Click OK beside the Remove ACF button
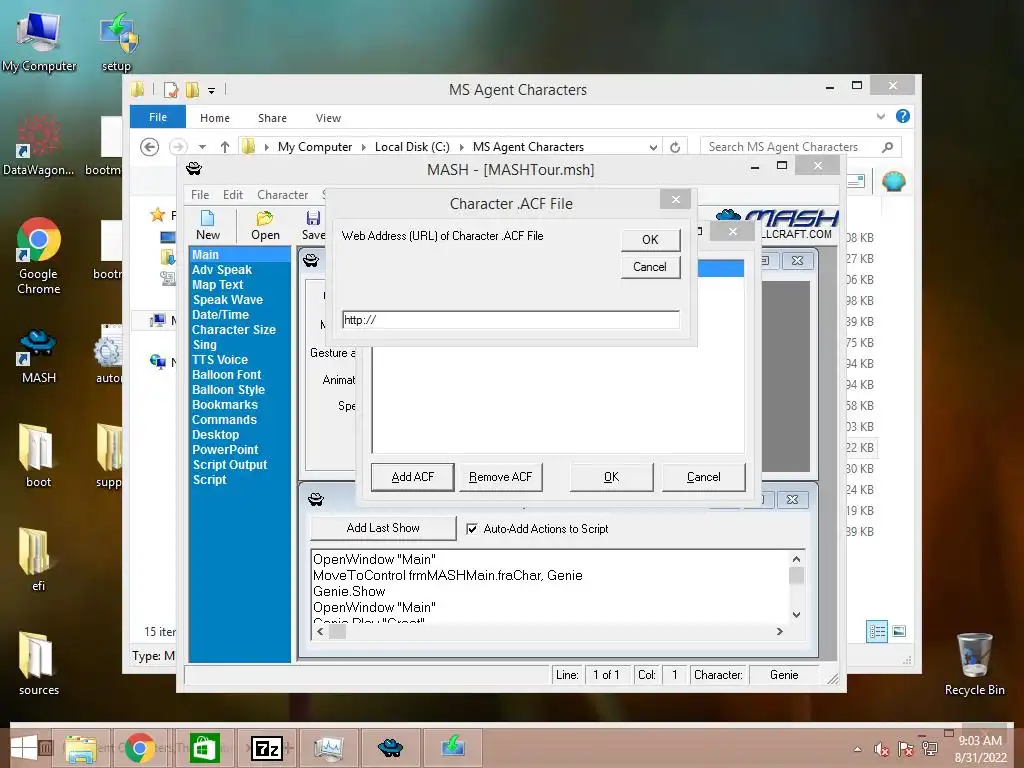1024x768 pixels. pos(611,477)
